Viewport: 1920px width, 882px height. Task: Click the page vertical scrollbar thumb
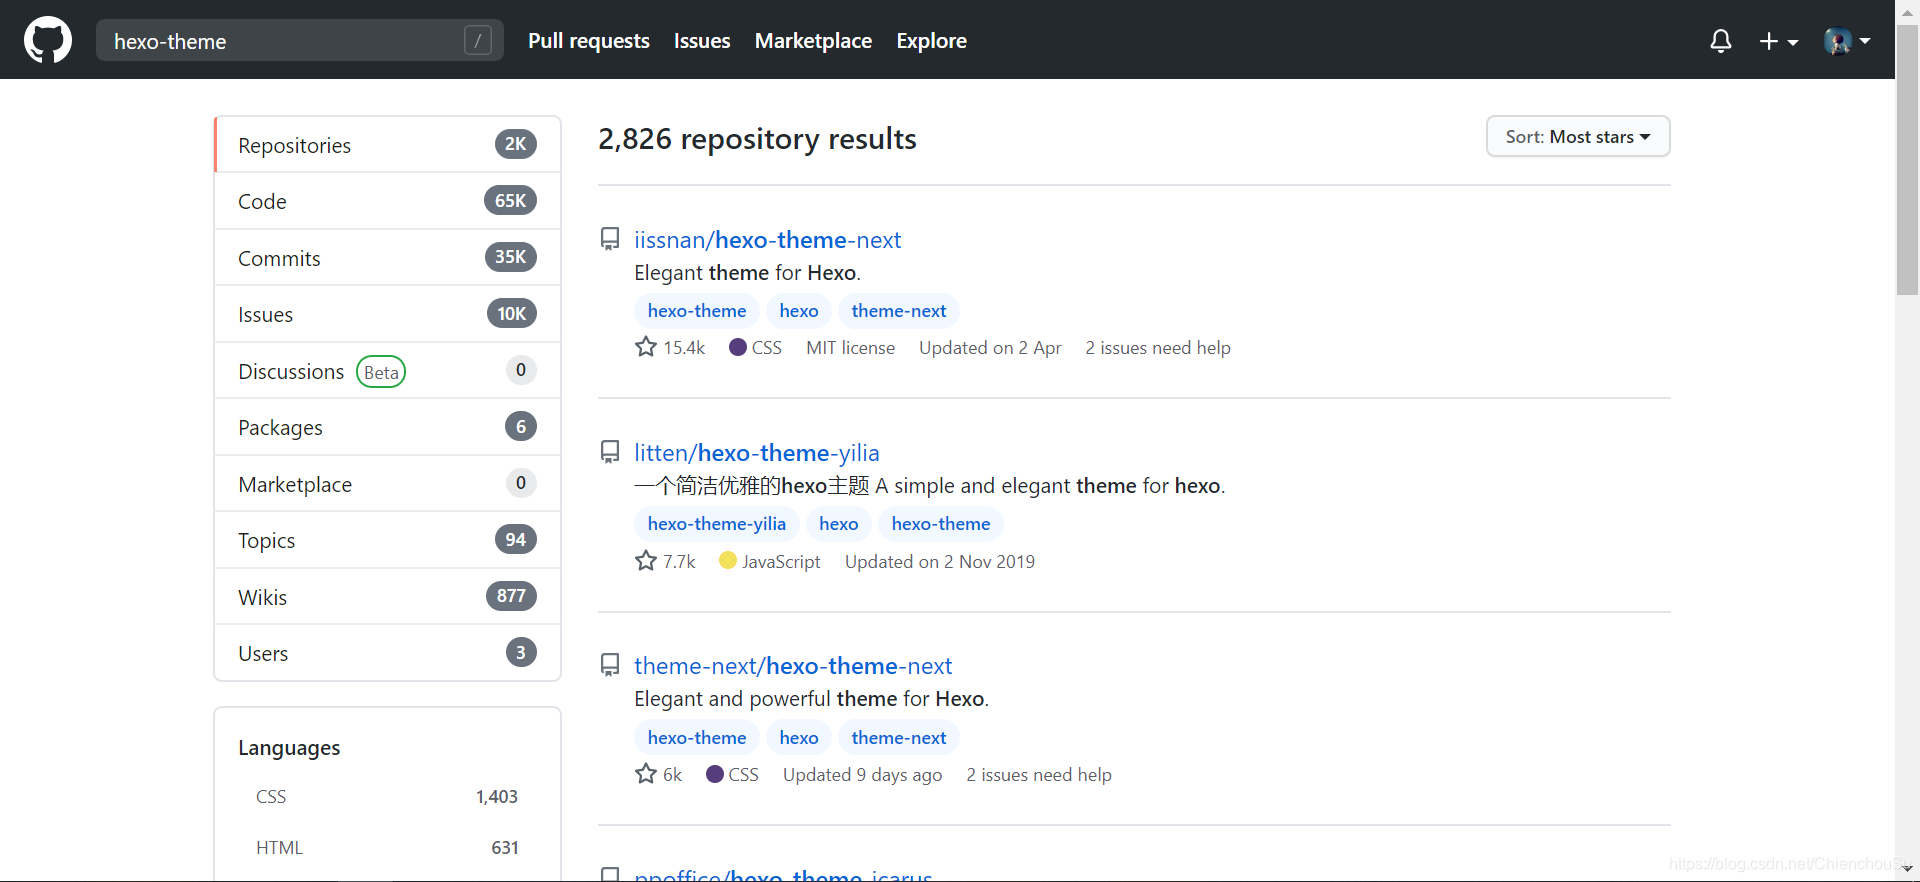coord(1907,160)
